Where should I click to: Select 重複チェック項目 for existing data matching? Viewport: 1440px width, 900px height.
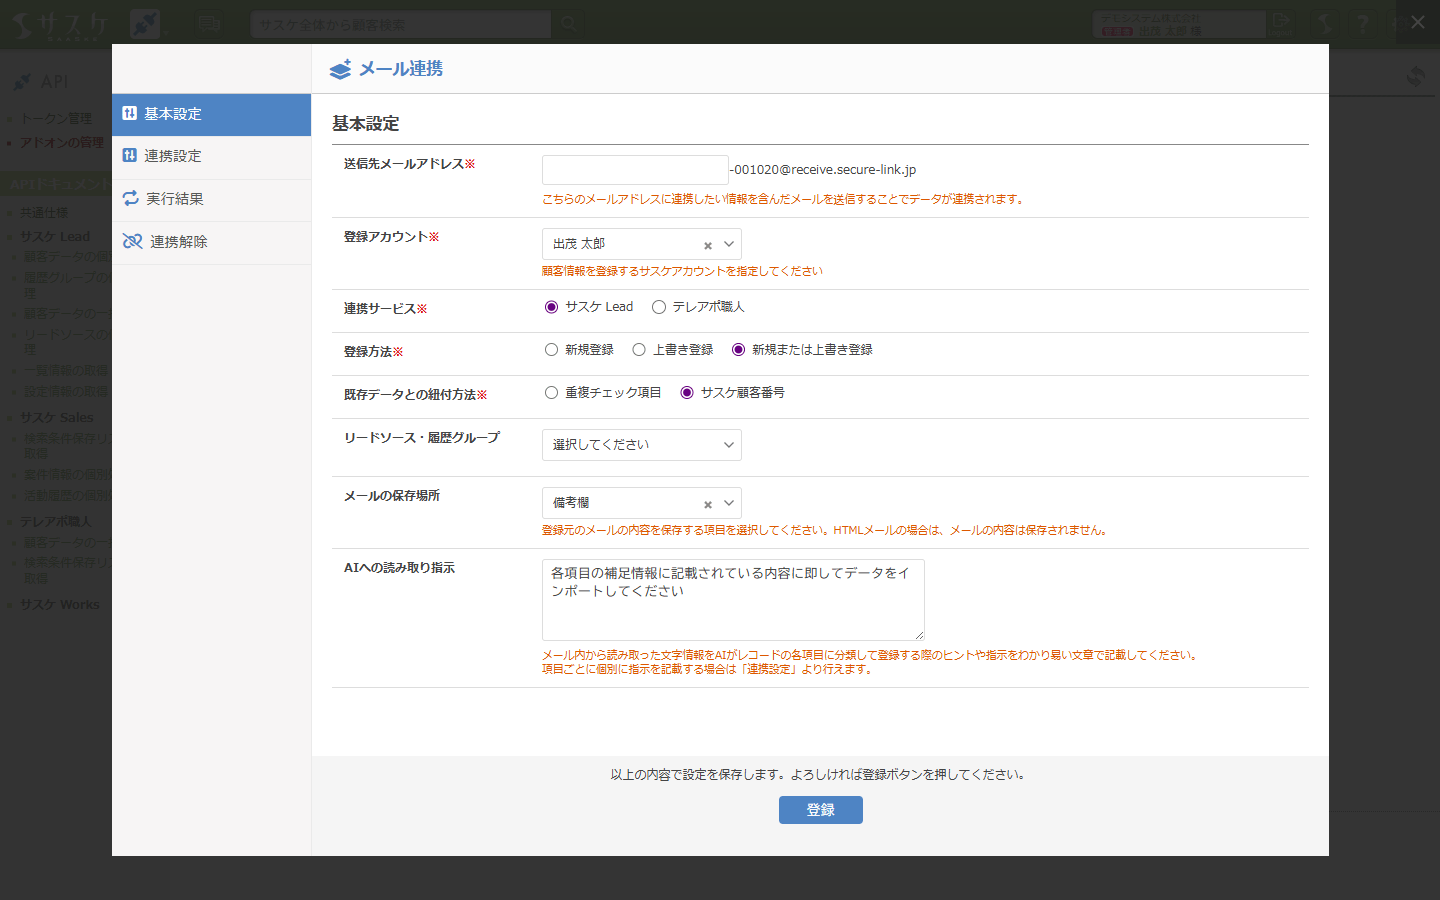(551, 392)
